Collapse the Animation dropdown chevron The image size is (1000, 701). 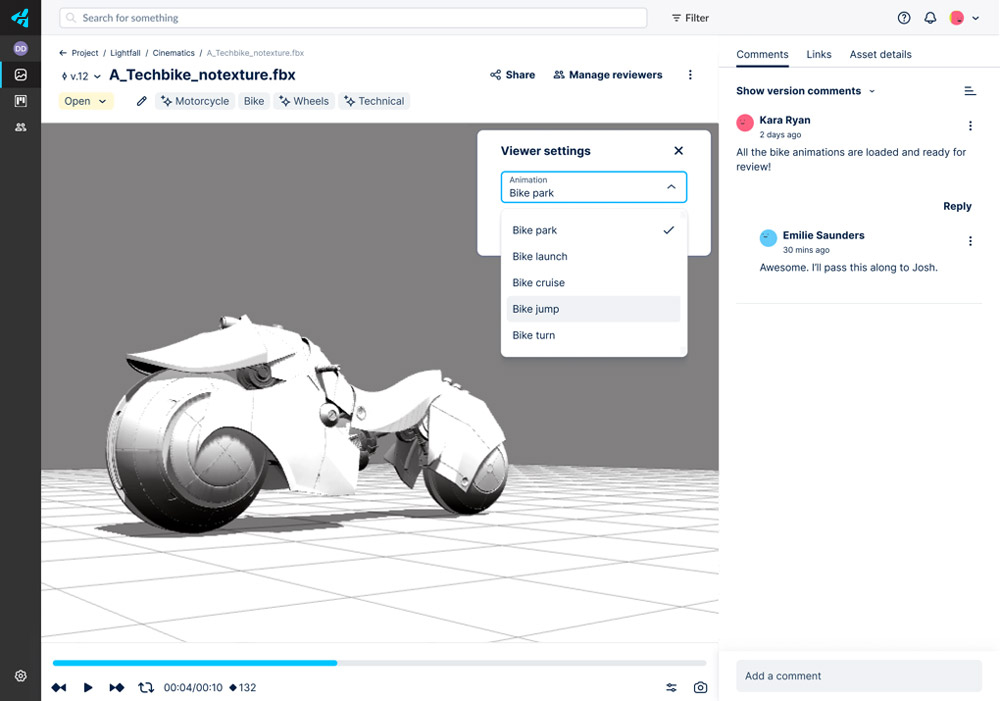670,187
